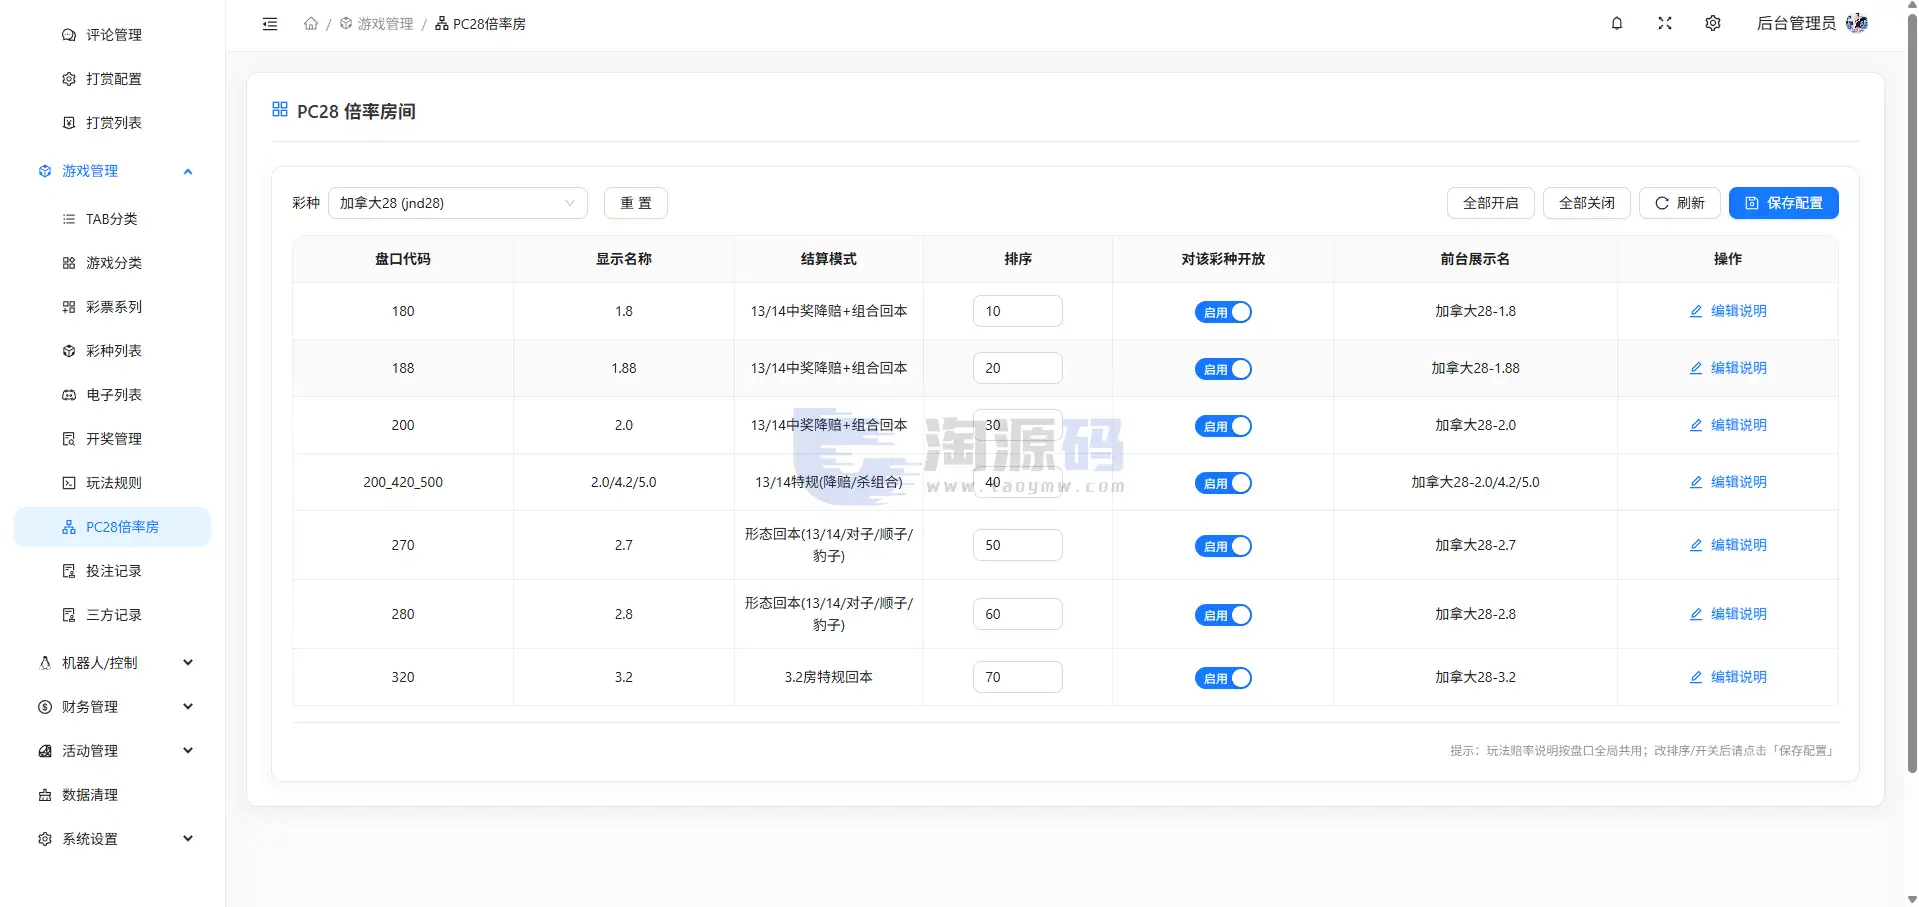This screenshot has width=1919, height=907.
Task: Collapse the 游戏管理 menu group
Action: [x=115, y=171]
